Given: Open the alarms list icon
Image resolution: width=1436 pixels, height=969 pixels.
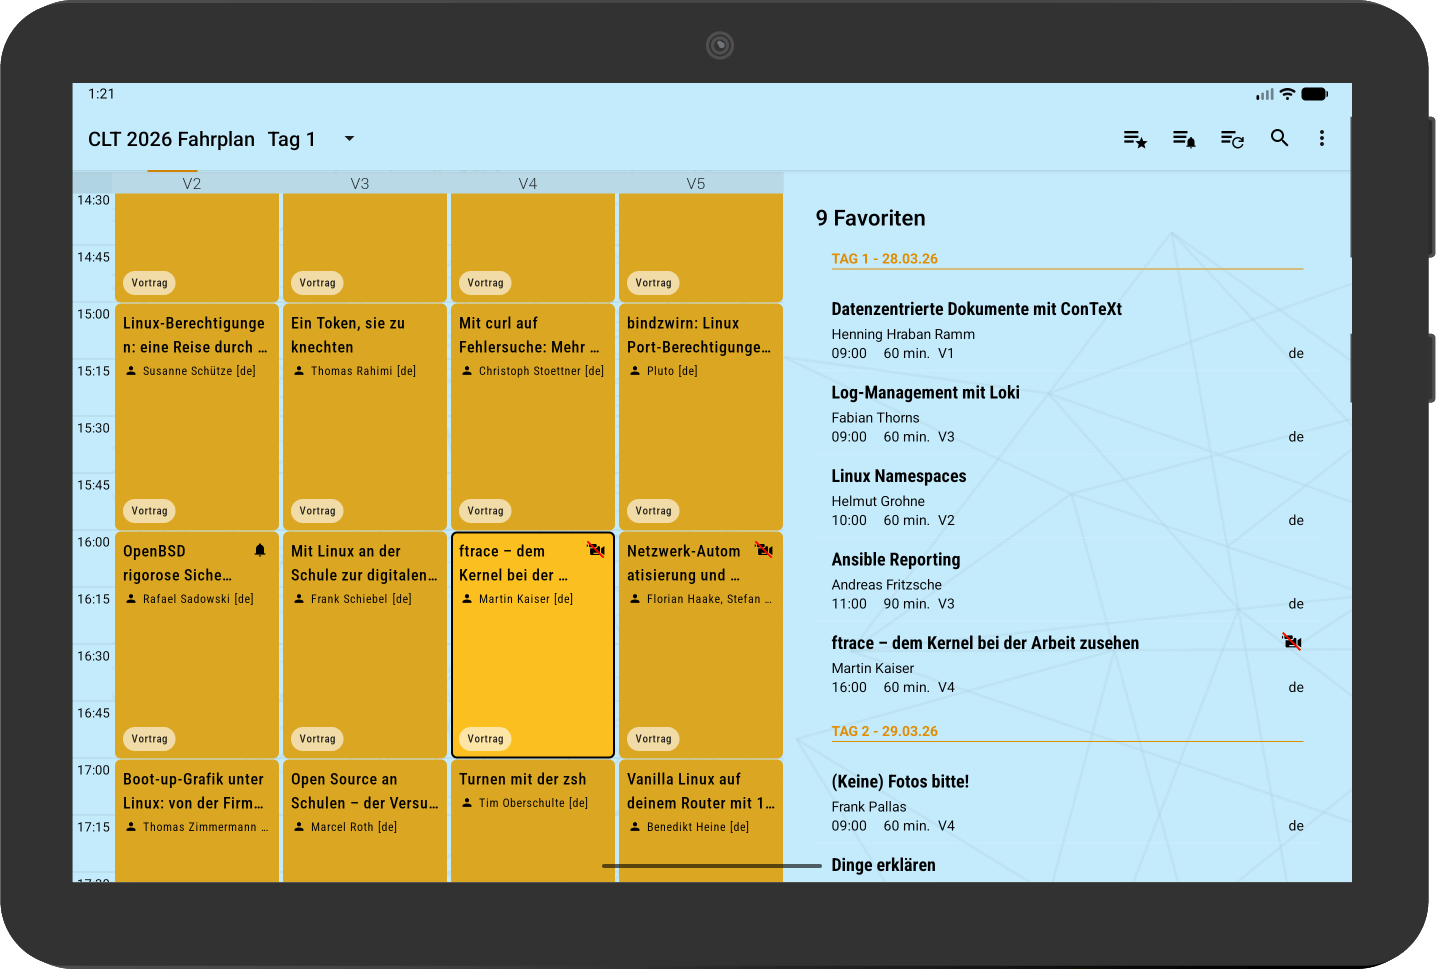Looking at the screenshot, I should pos(1184,139).
